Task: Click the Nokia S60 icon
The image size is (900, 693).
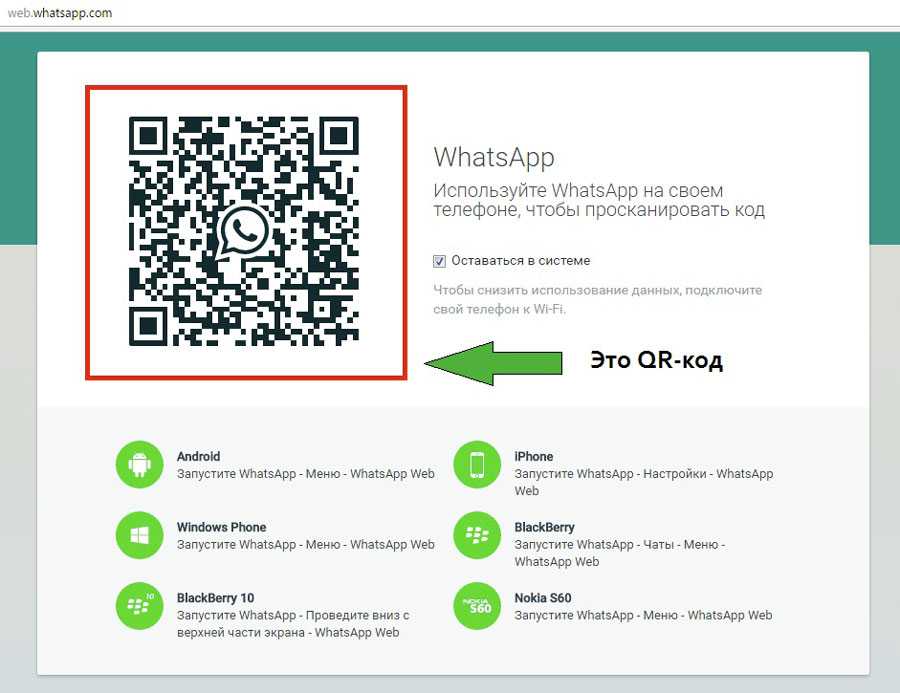Action: coord(477,606)
